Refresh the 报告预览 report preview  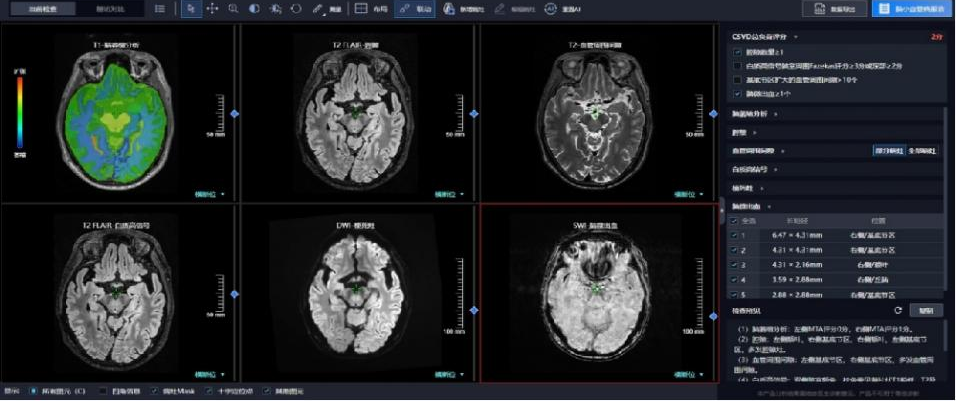click(x=897, y=310)
